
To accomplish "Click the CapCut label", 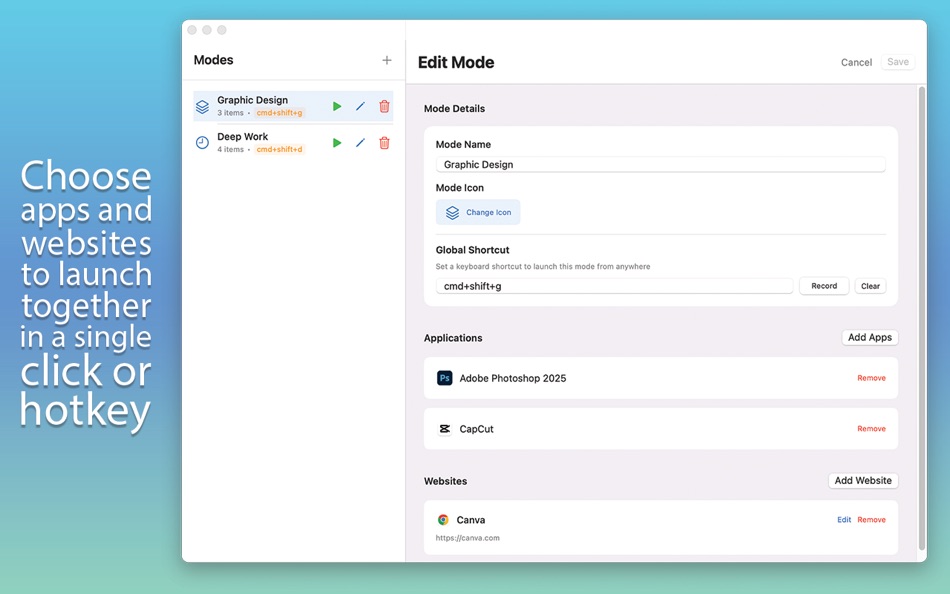I will 476,429.
